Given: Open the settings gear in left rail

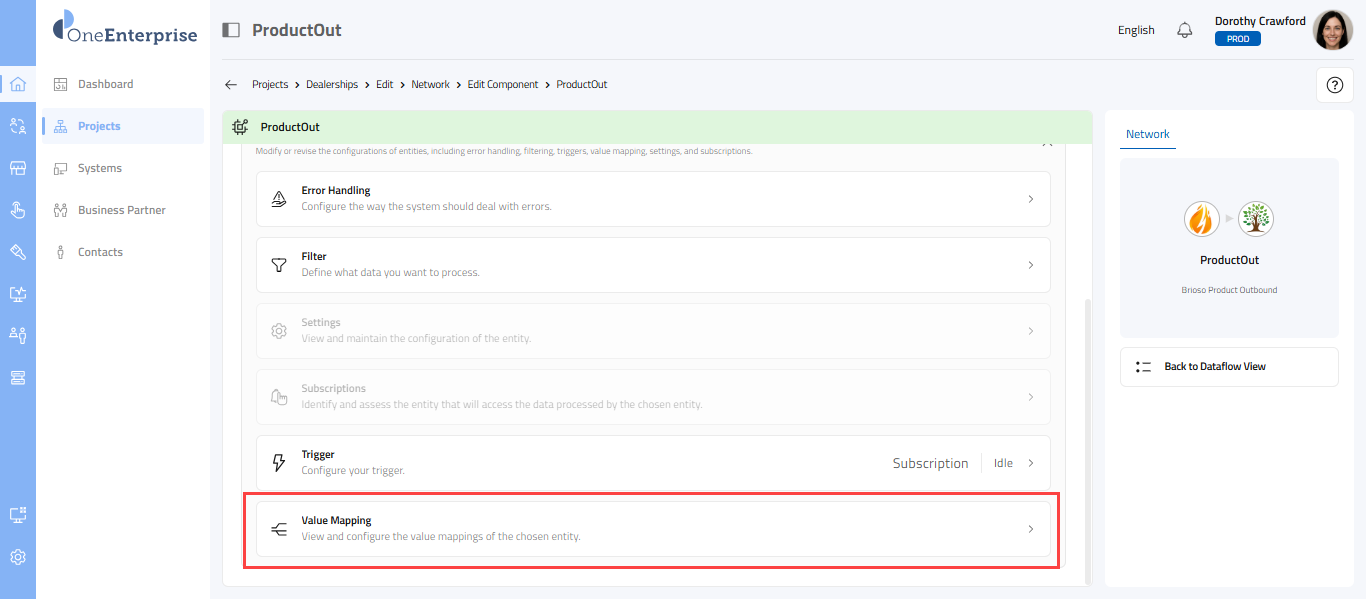Looking at the screenshot, I should click(x=18, y=557).
